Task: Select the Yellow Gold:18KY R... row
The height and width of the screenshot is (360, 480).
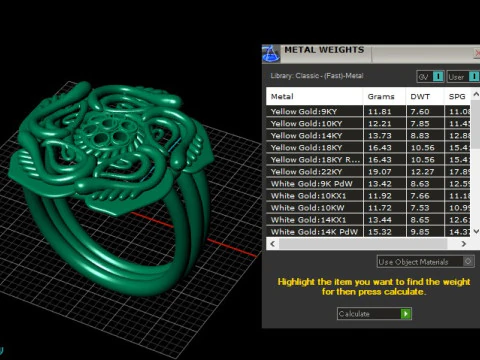Action: (x=368, y=159)
